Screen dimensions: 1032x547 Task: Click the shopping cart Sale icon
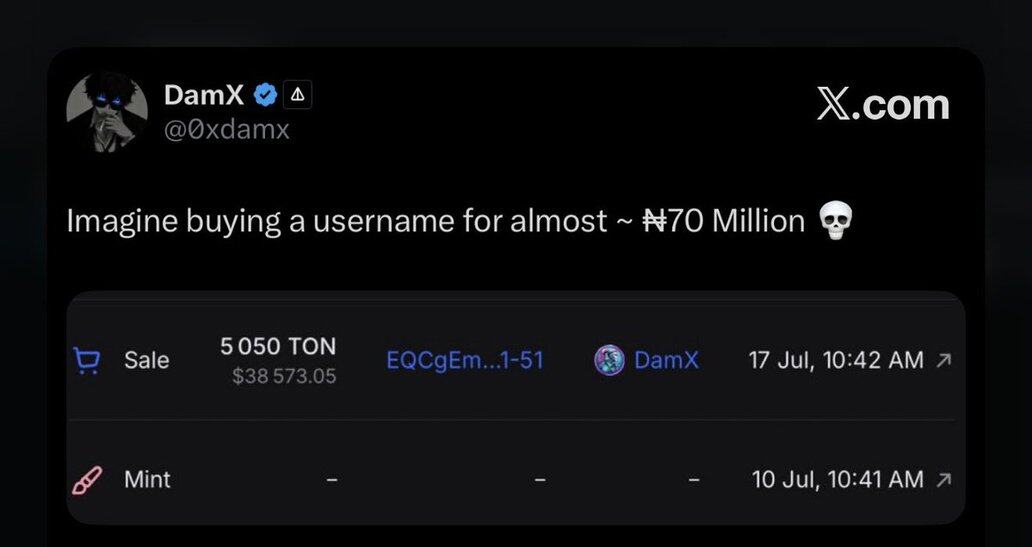tap(88, 360)
